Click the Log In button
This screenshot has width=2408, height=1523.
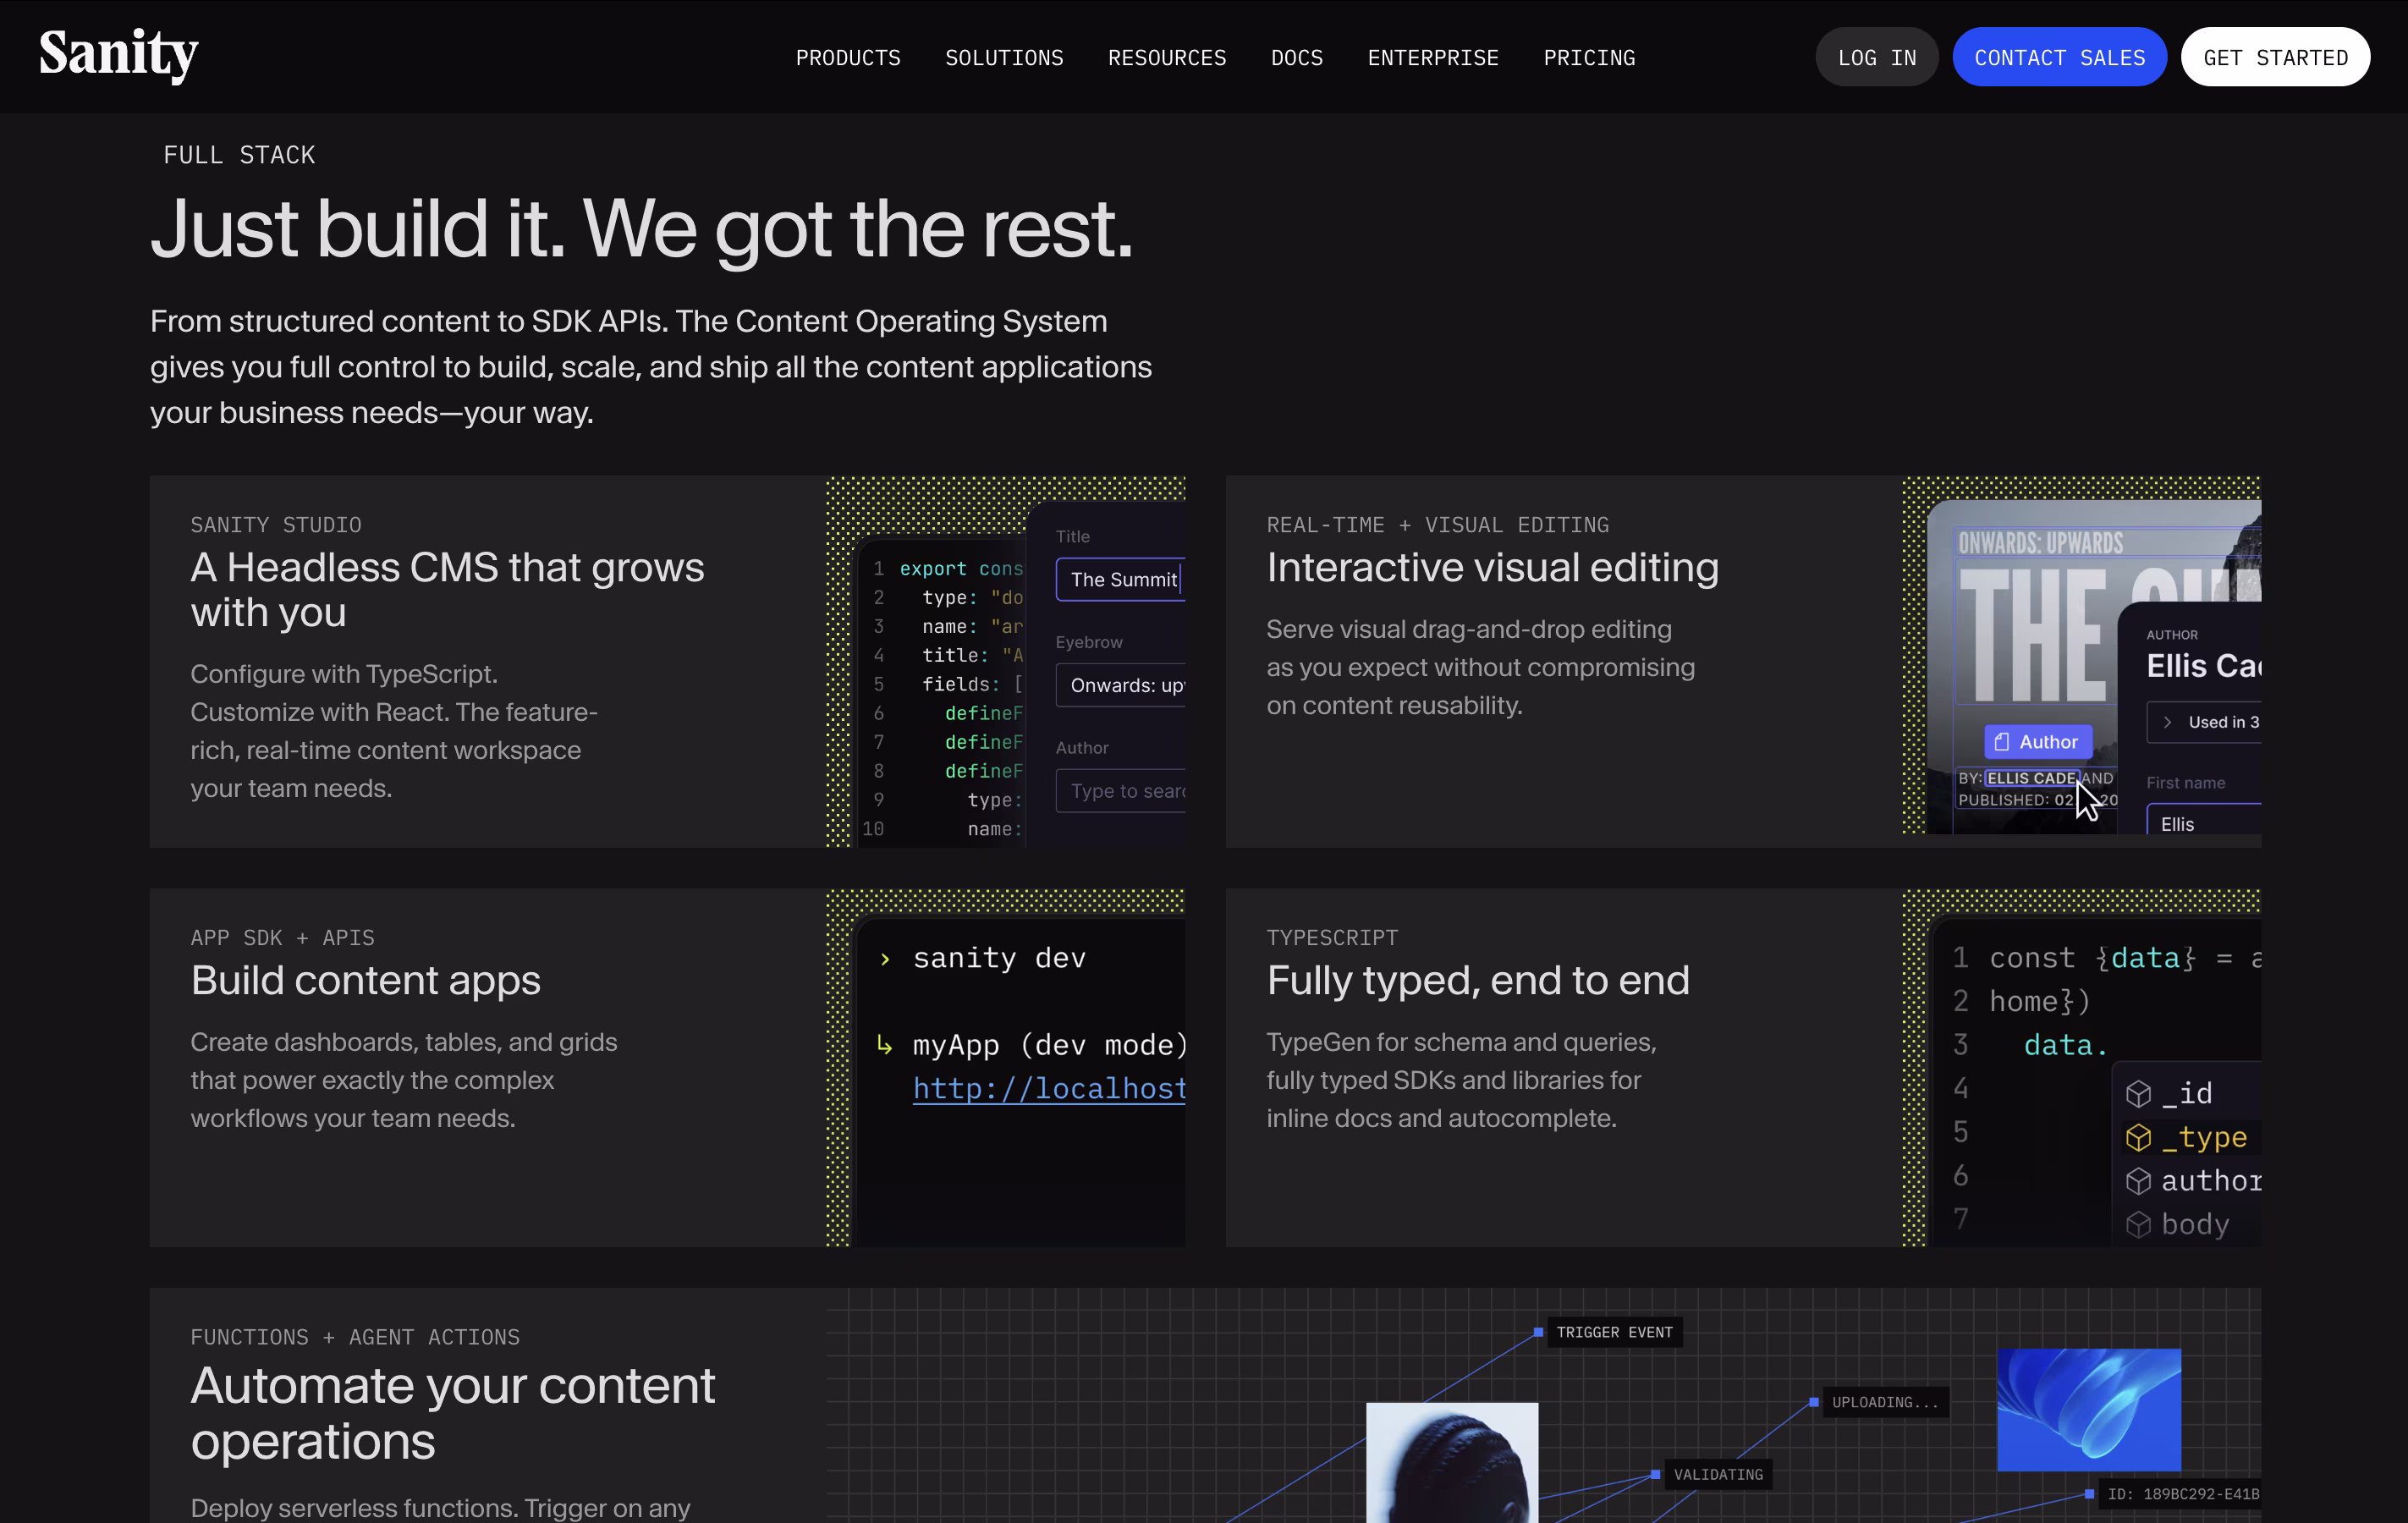click(x=1876, y=58)
